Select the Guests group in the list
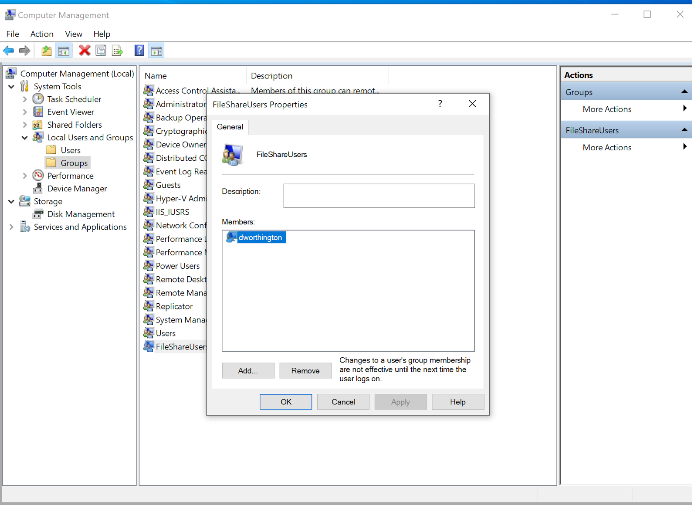The image size is (692, 505). (167, 185)
